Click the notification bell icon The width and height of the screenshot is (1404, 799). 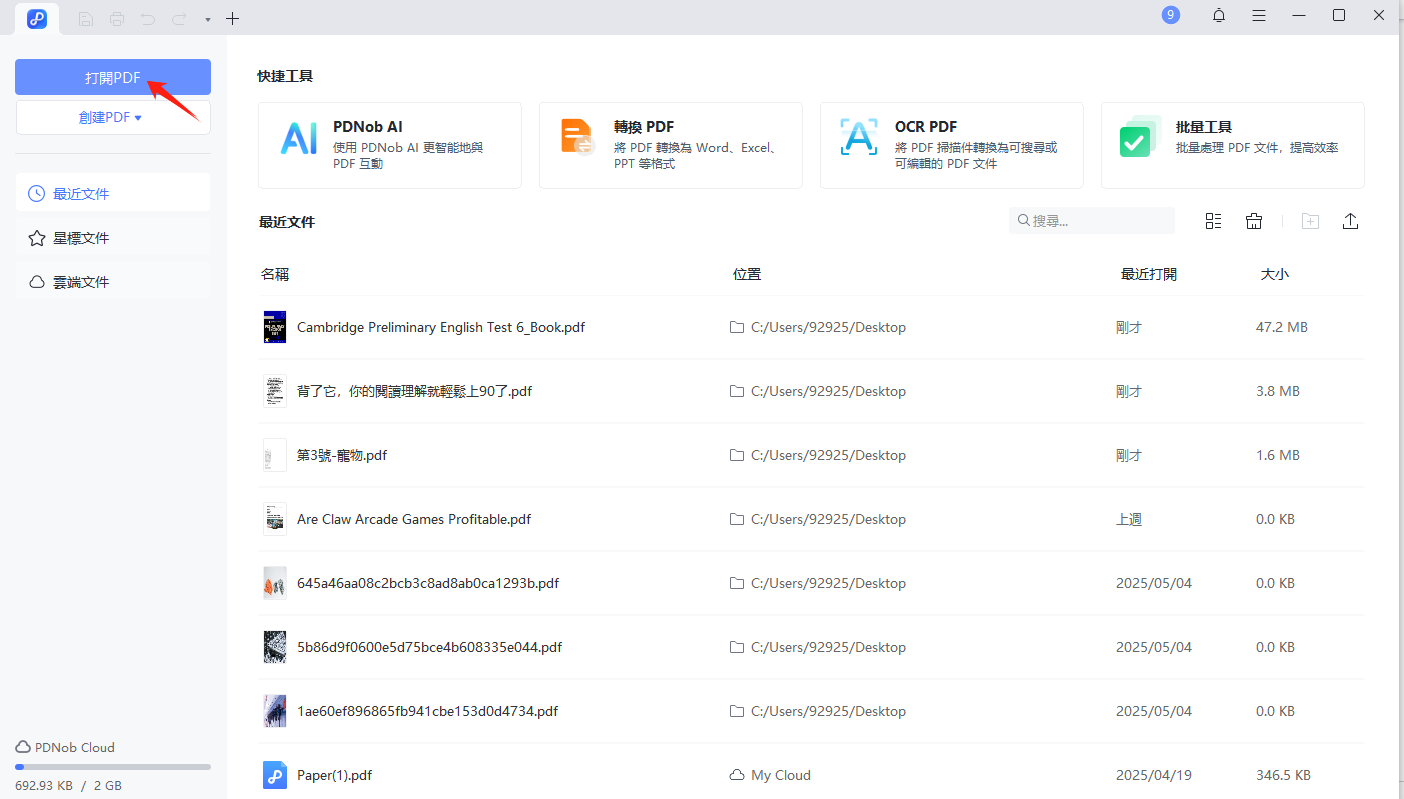[1218, 15]
